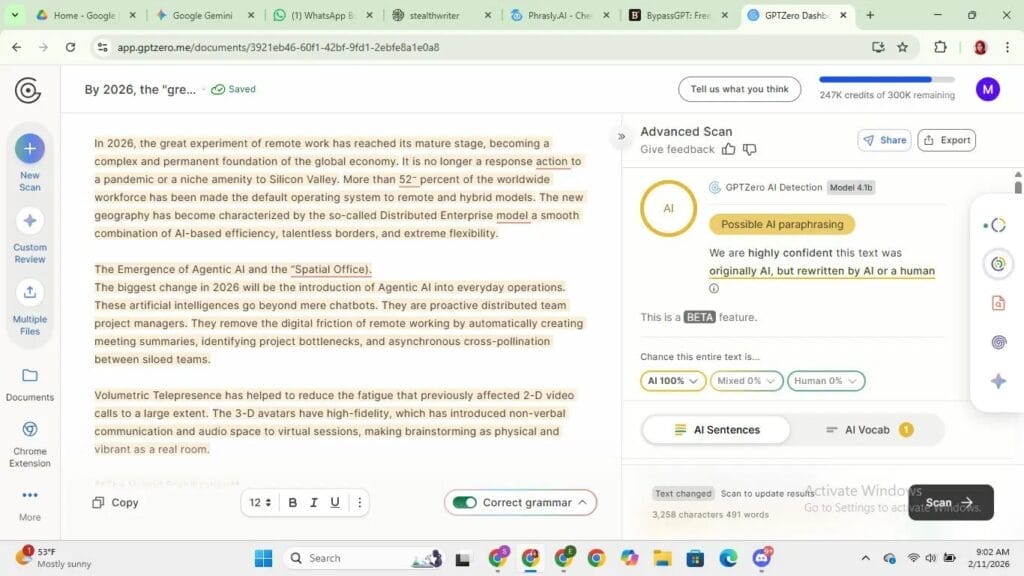Expand the Human 0% dropdown
Screen dimensions: 1024x576
[825, 381]
